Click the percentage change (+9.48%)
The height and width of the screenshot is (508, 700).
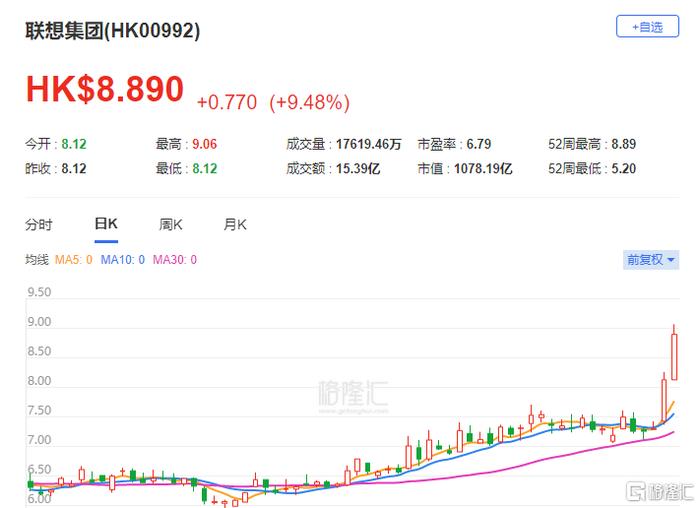pyautogui.click(x=309, y=102)
